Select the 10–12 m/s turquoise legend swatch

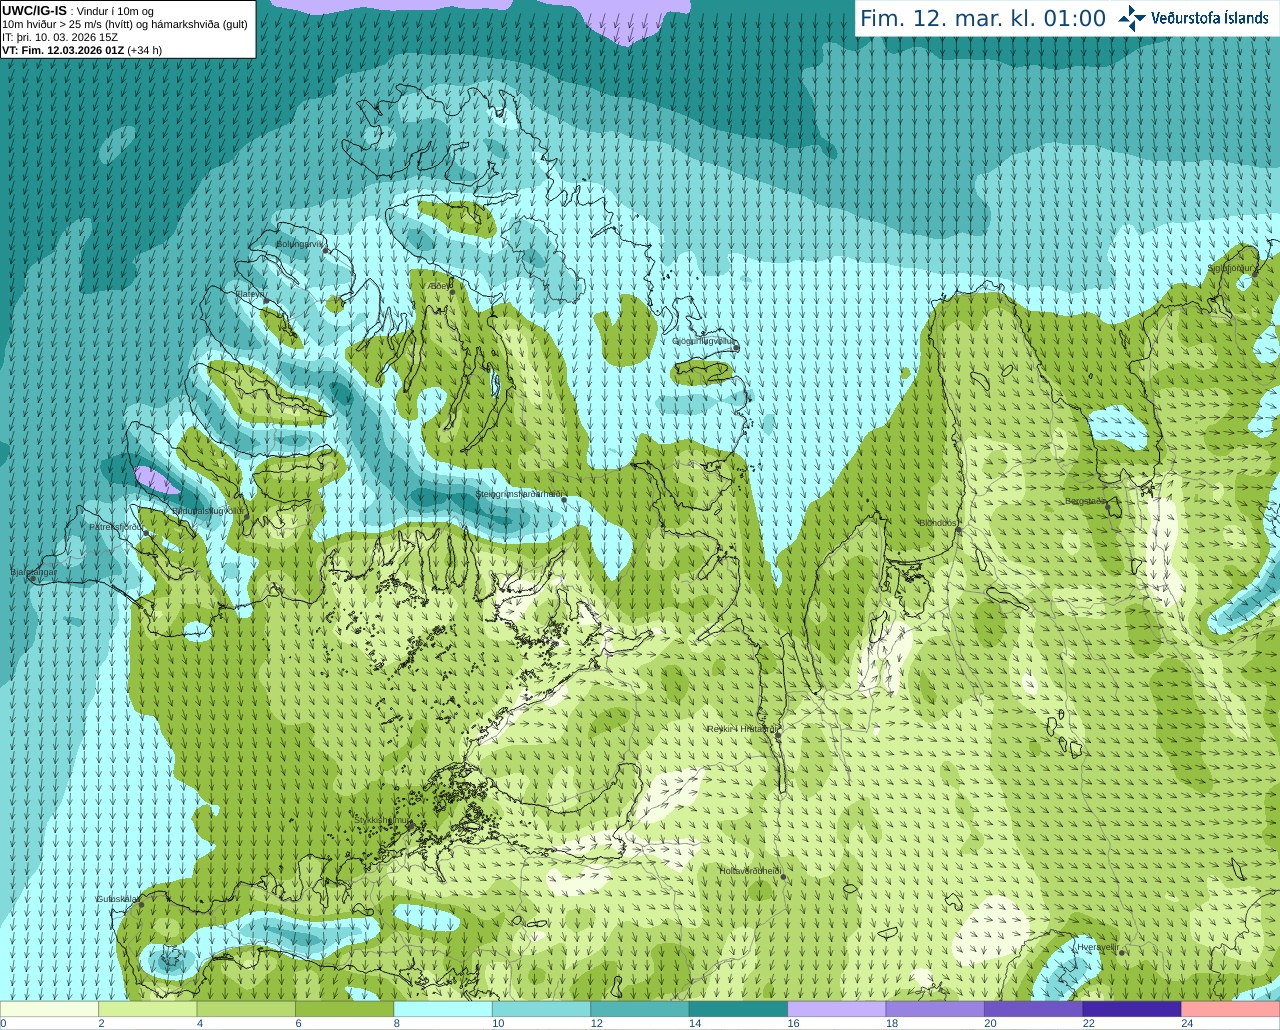pyautogui.click(x=541, y=1009)
